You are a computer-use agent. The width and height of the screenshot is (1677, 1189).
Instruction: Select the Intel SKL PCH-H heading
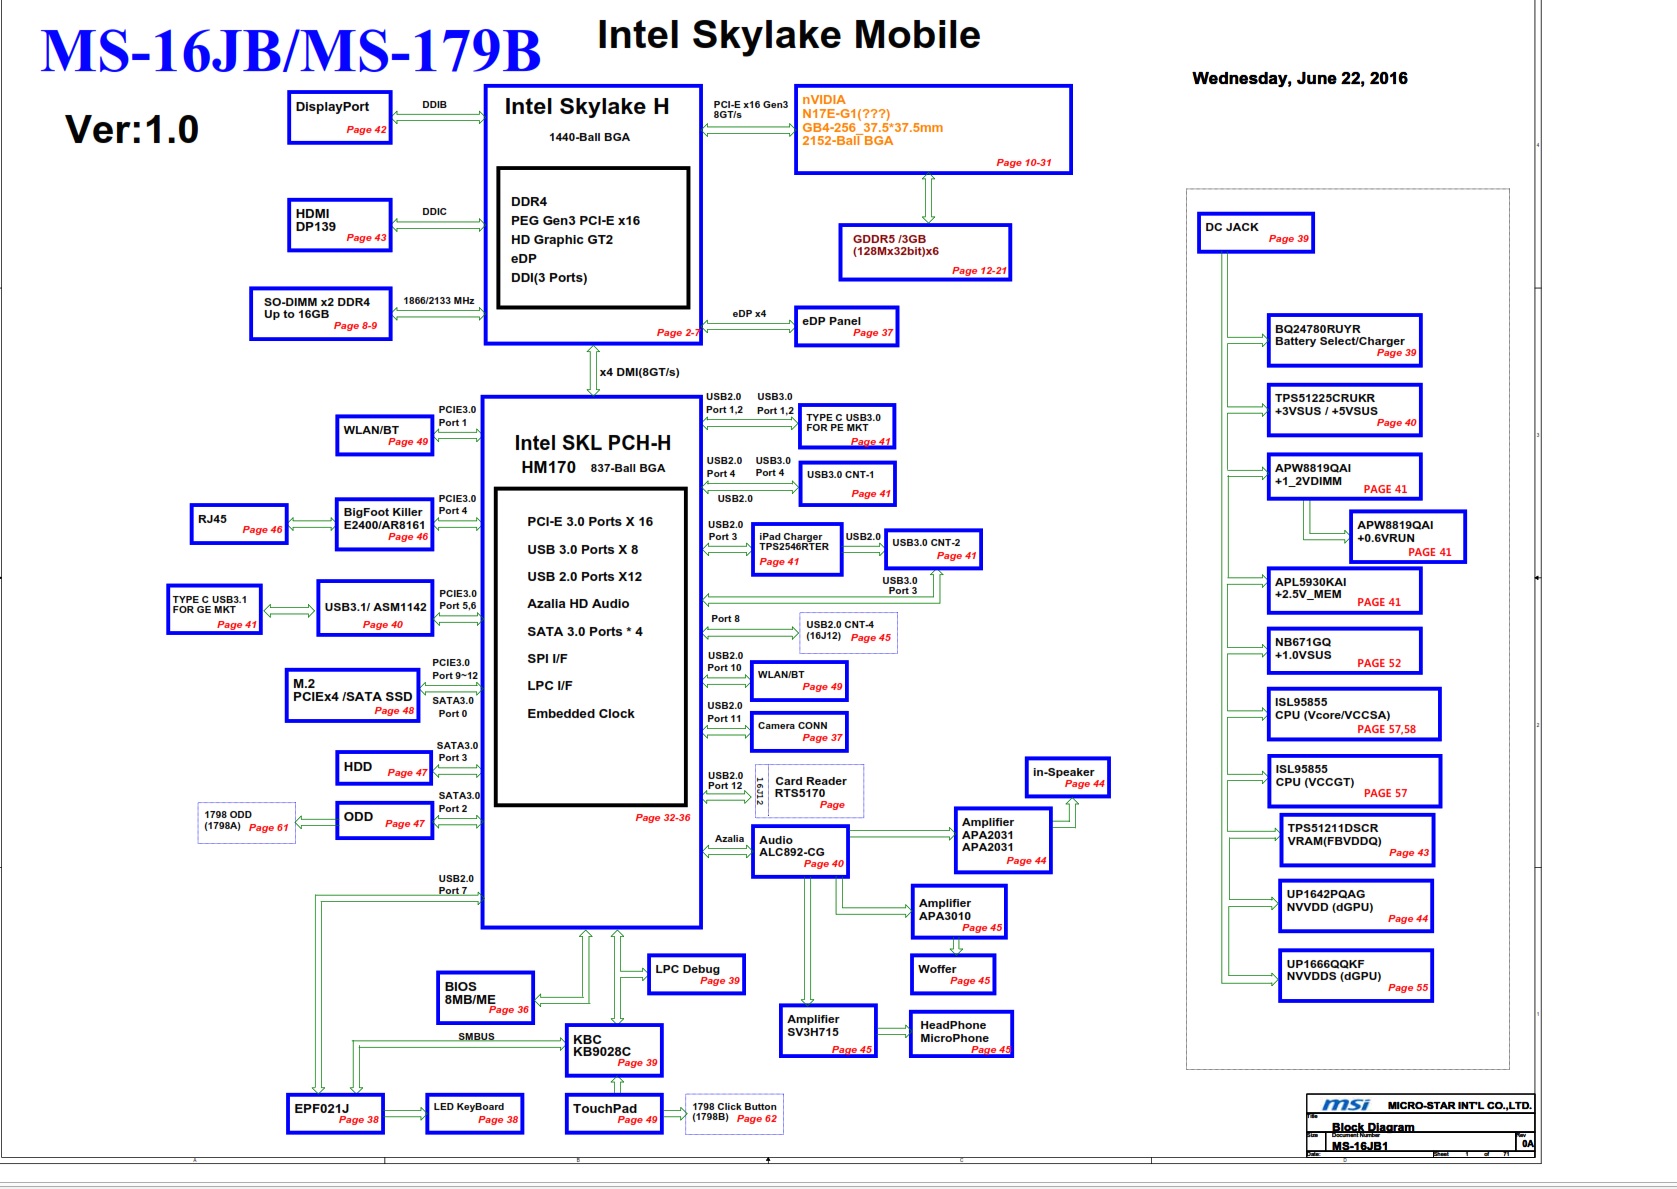pos(593,443)
